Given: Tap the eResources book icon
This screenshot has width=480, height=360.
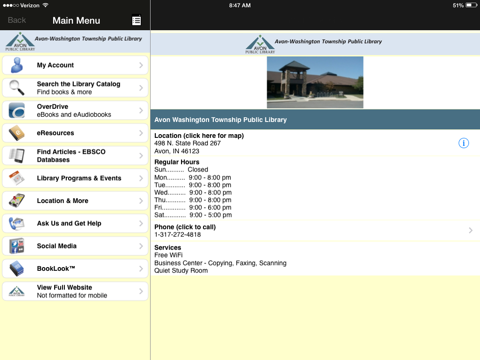Looking at the screenshot, I should [17, 133].
